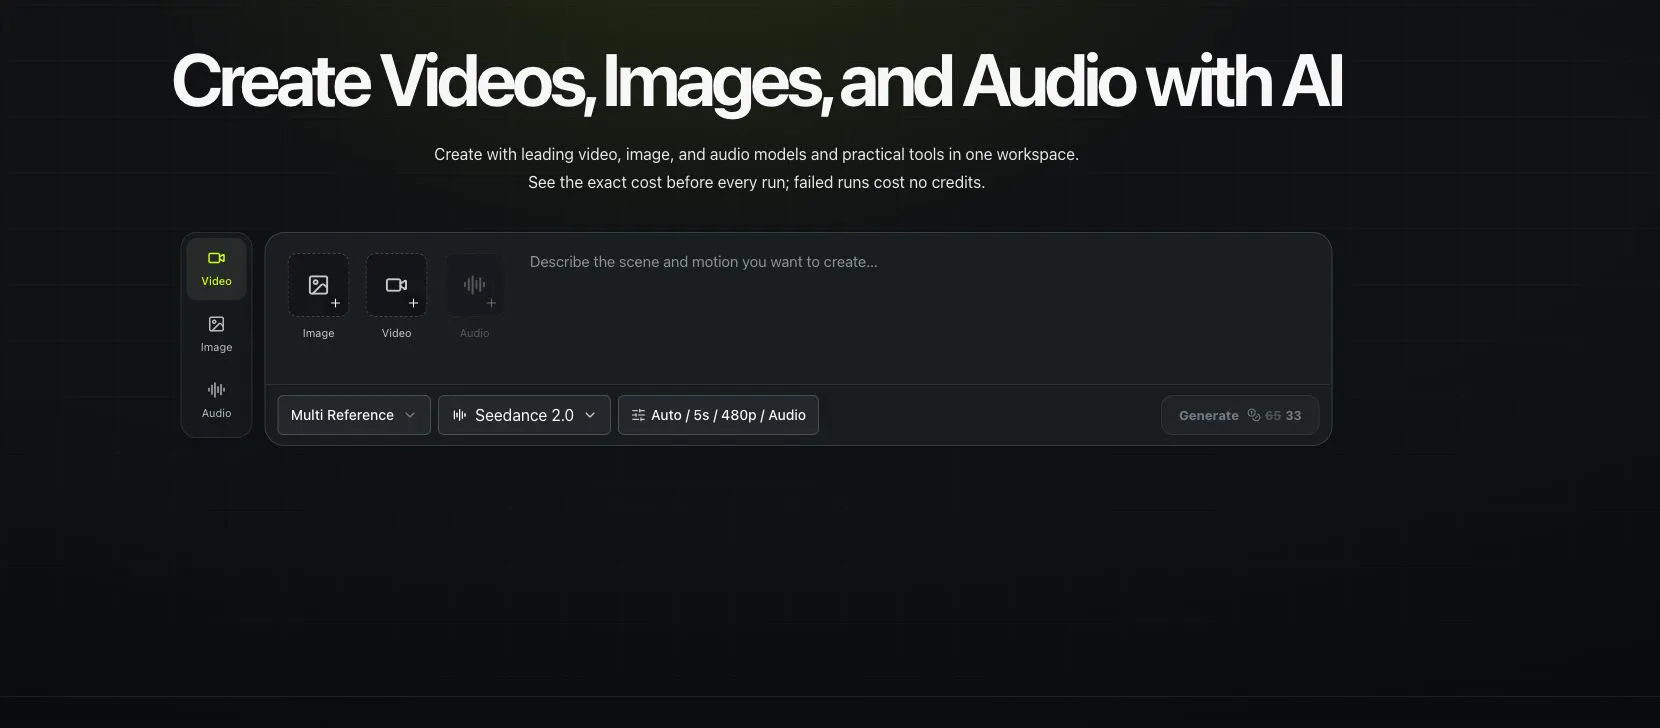1660x728 pixels.
Task: Focus the scene description prompt field
Action: pyautogui.click(x=922, y=310)
